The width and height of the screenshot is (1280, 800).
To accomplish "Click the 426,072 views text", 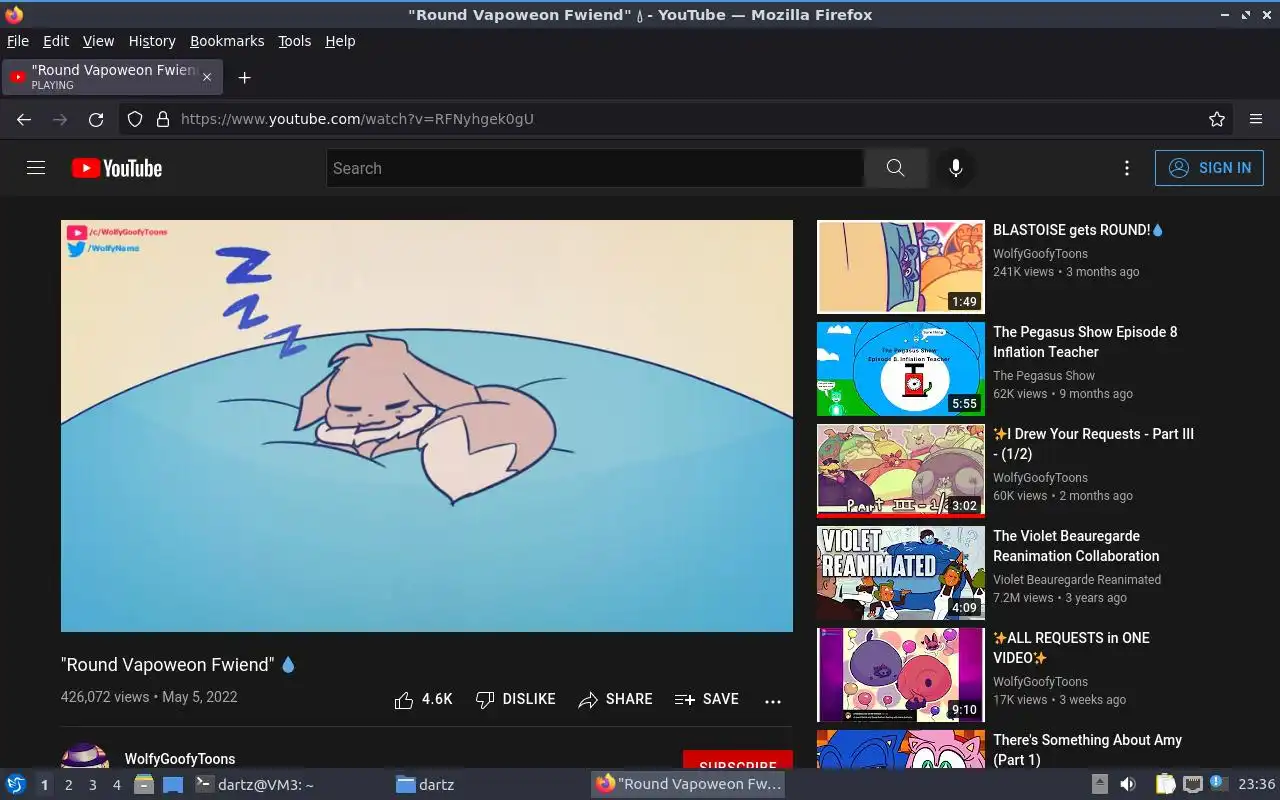I will click(x=105, y=697).
